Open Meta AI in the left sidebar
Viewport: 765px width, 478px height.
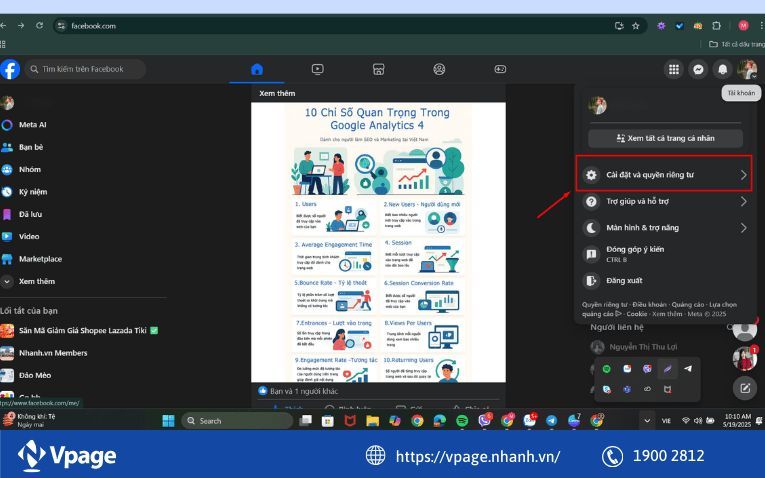pos(33,125)
